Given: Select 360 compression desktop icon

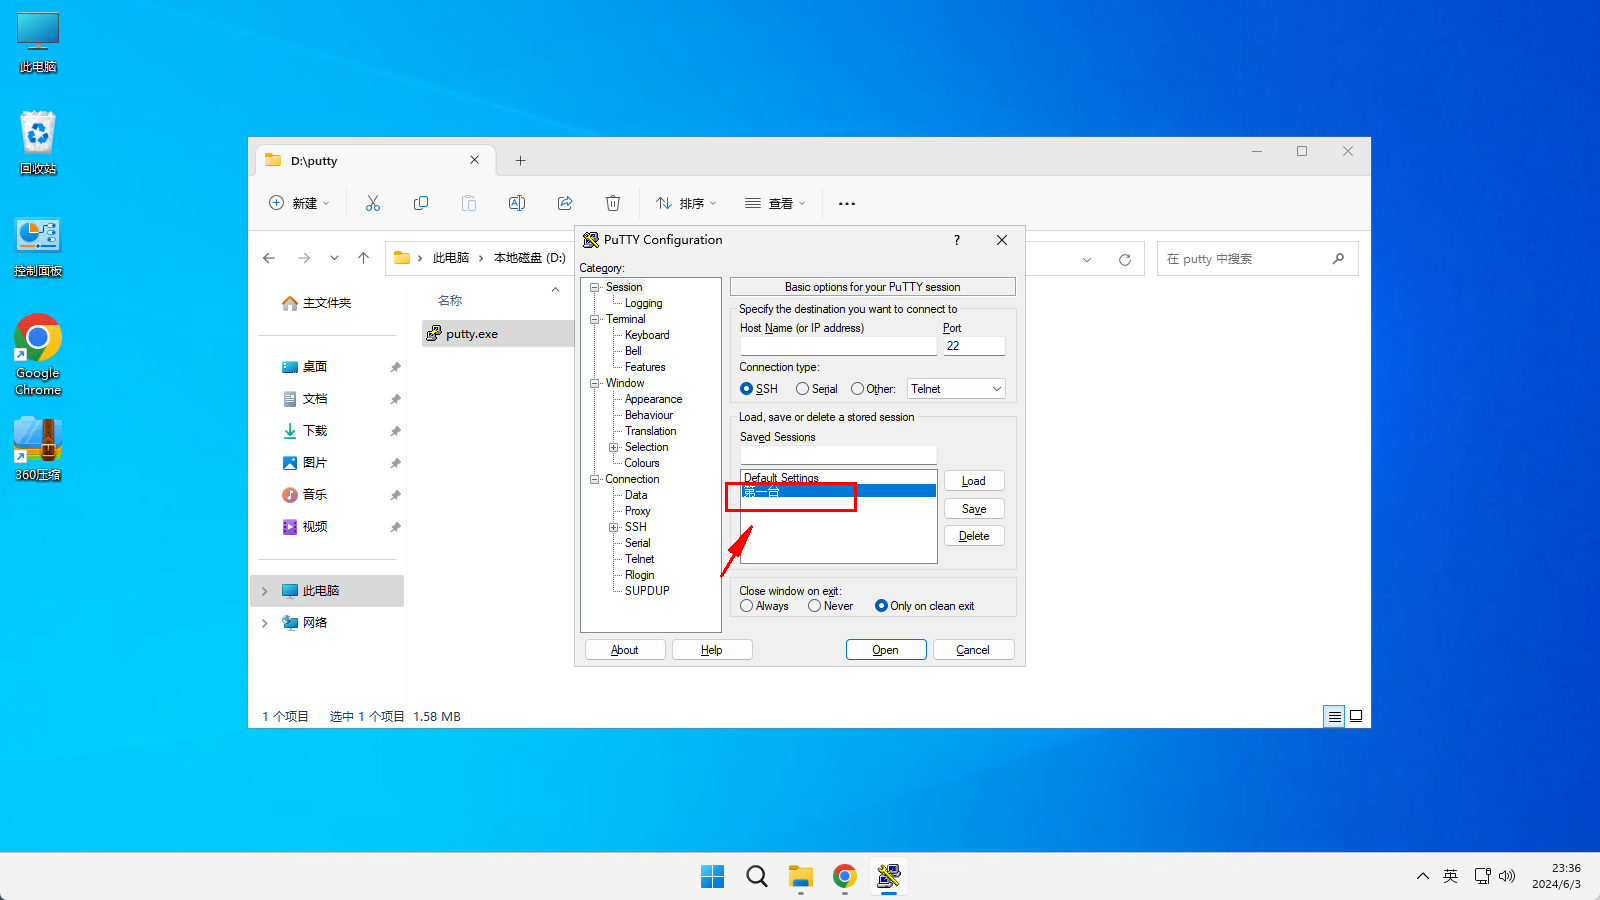Looking at the screenshot, I should pyautogui.click(x=38, y=450).
